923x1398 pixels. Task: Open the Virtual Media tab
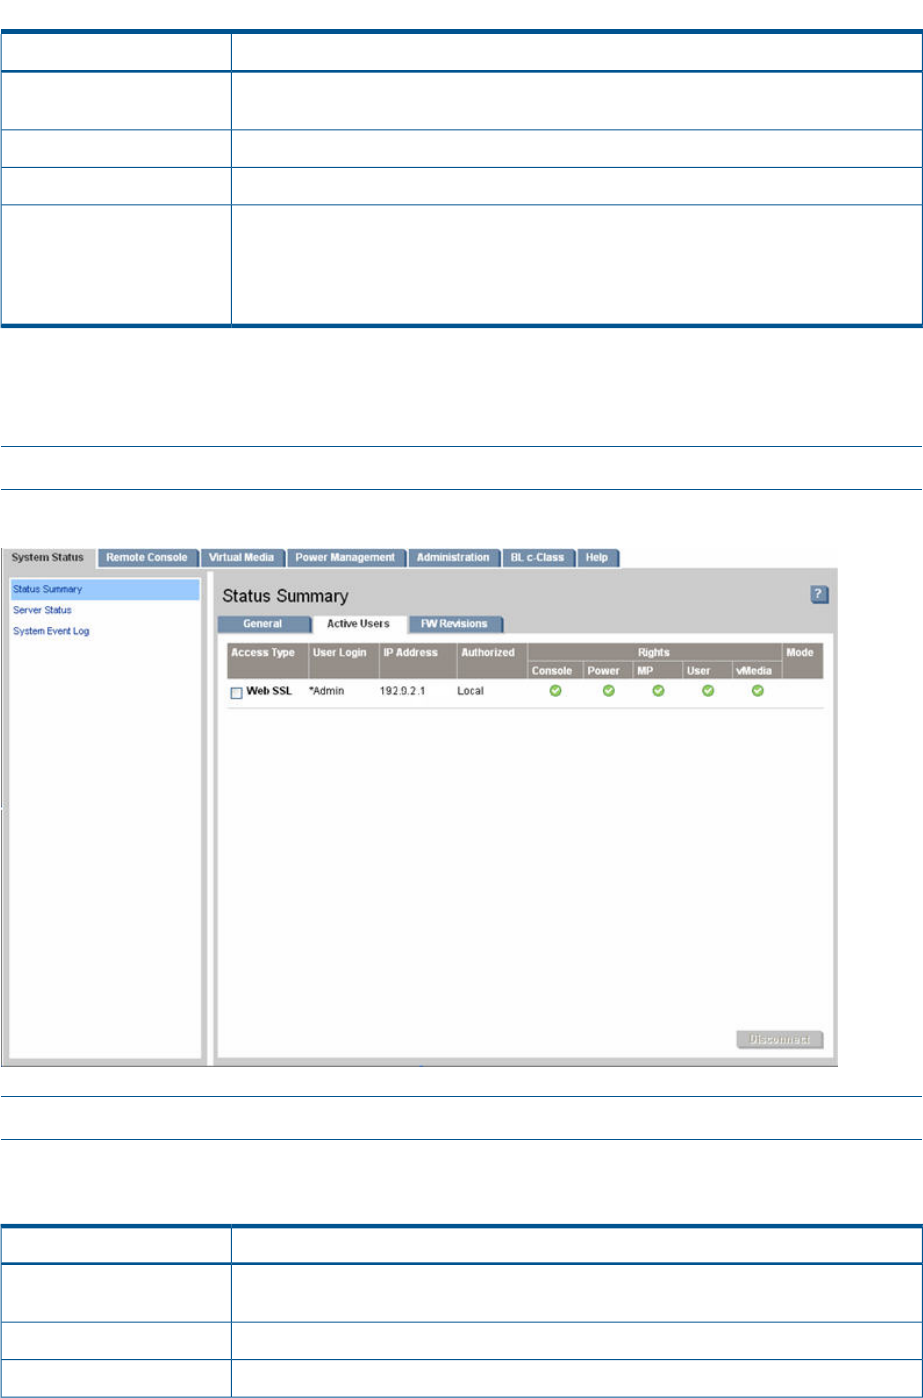point(242,557)
